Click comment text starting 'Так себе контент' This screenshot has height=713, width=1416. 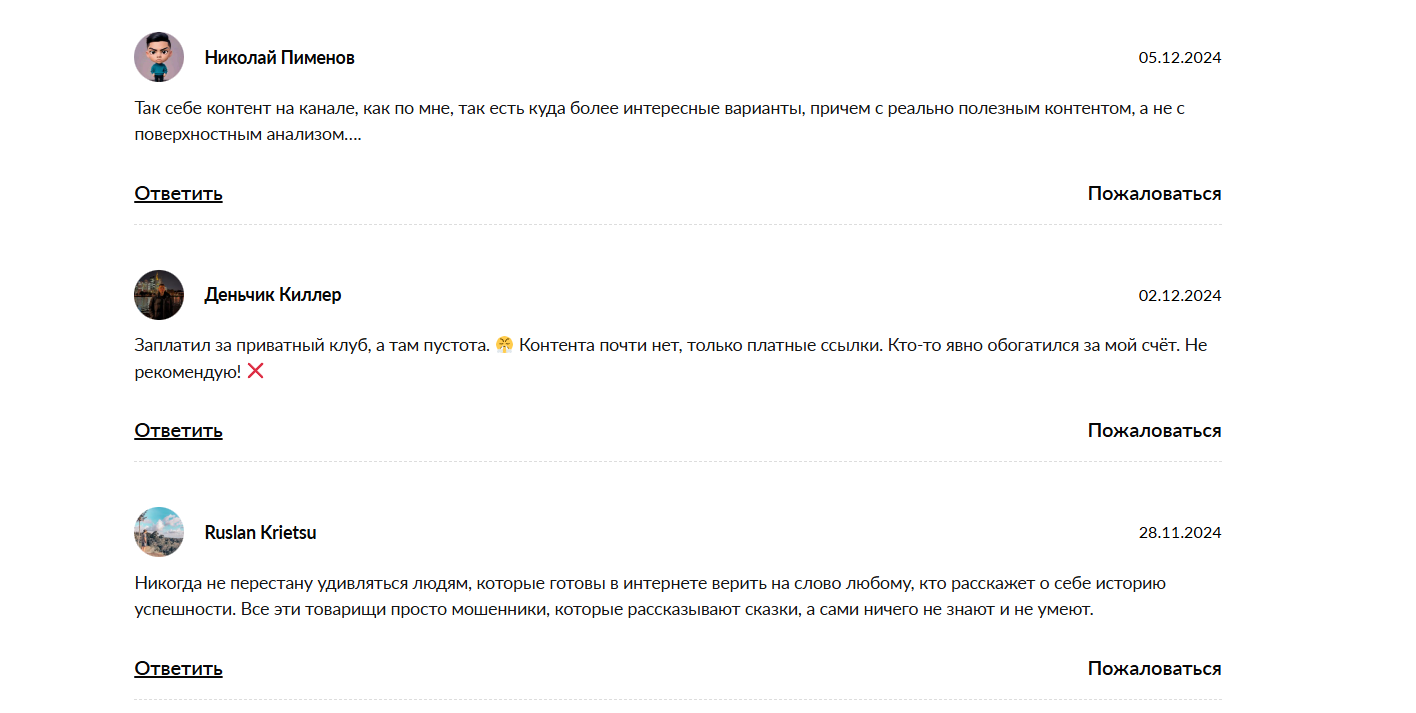pos(660,121)
